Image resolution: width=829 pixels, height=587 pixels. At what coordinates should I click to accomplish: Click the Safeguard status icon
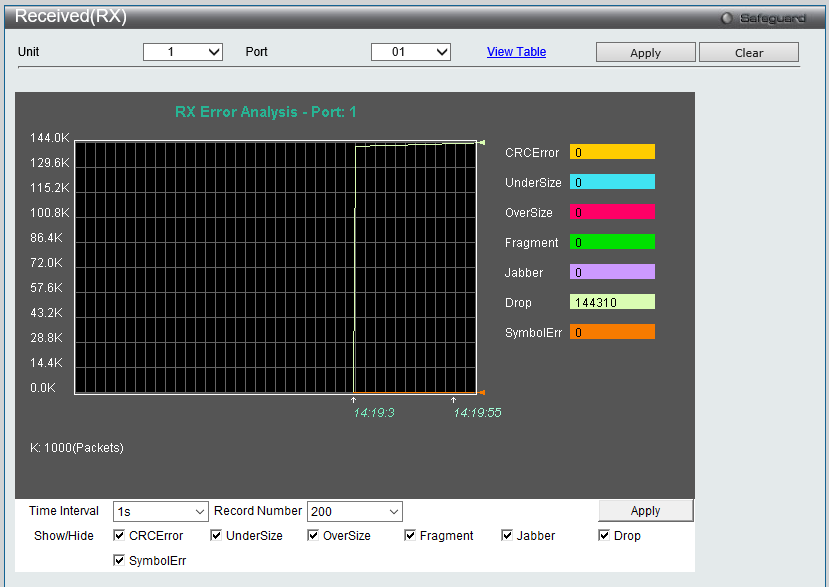[x=727, y=18]
